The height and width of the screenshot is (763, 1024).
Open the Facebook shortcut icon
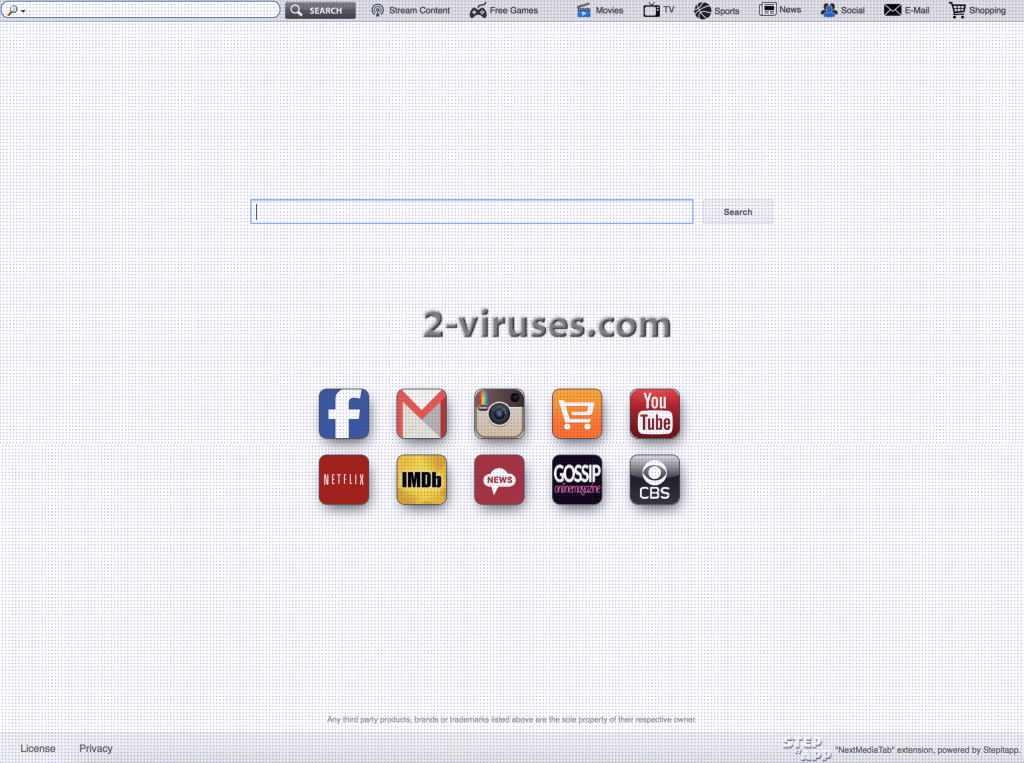tap(344, 414)
